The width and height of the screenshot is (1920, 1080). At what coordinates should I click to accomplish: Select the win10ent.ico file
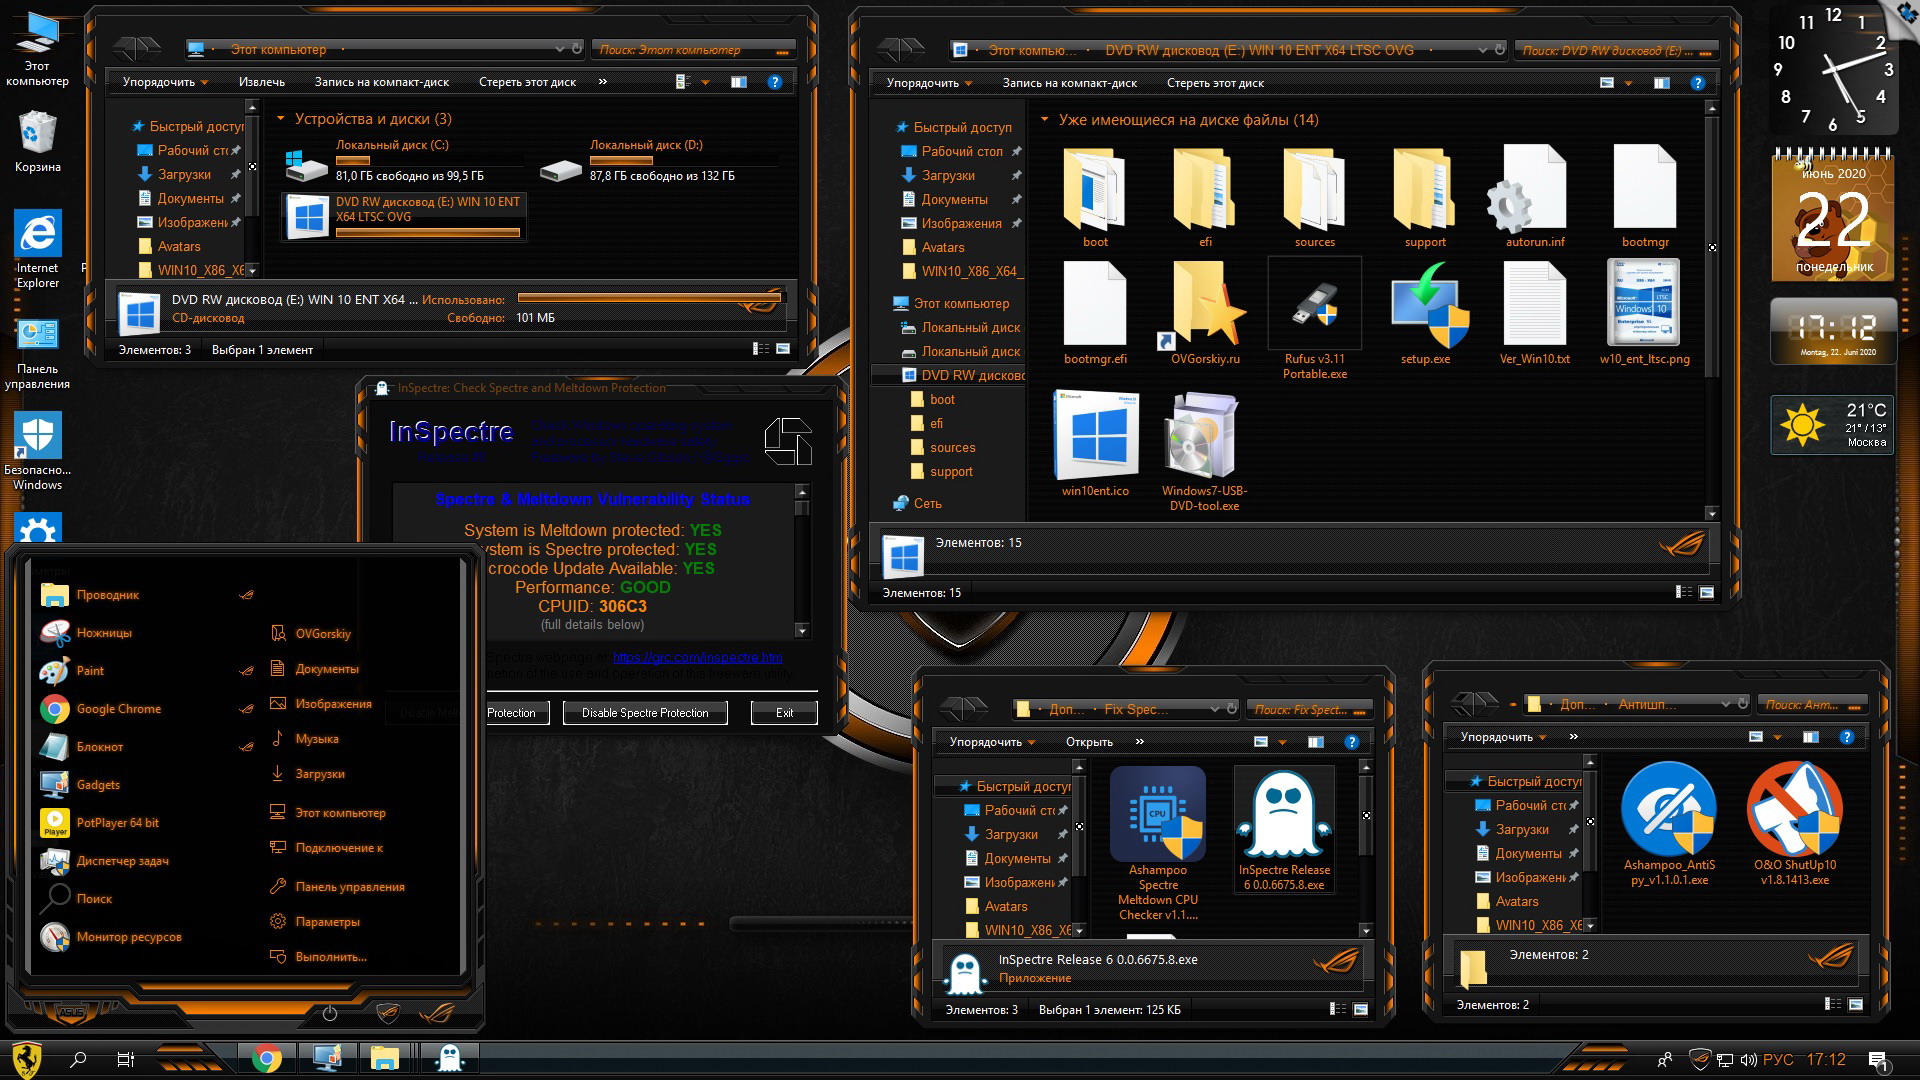click(1095, 443)
